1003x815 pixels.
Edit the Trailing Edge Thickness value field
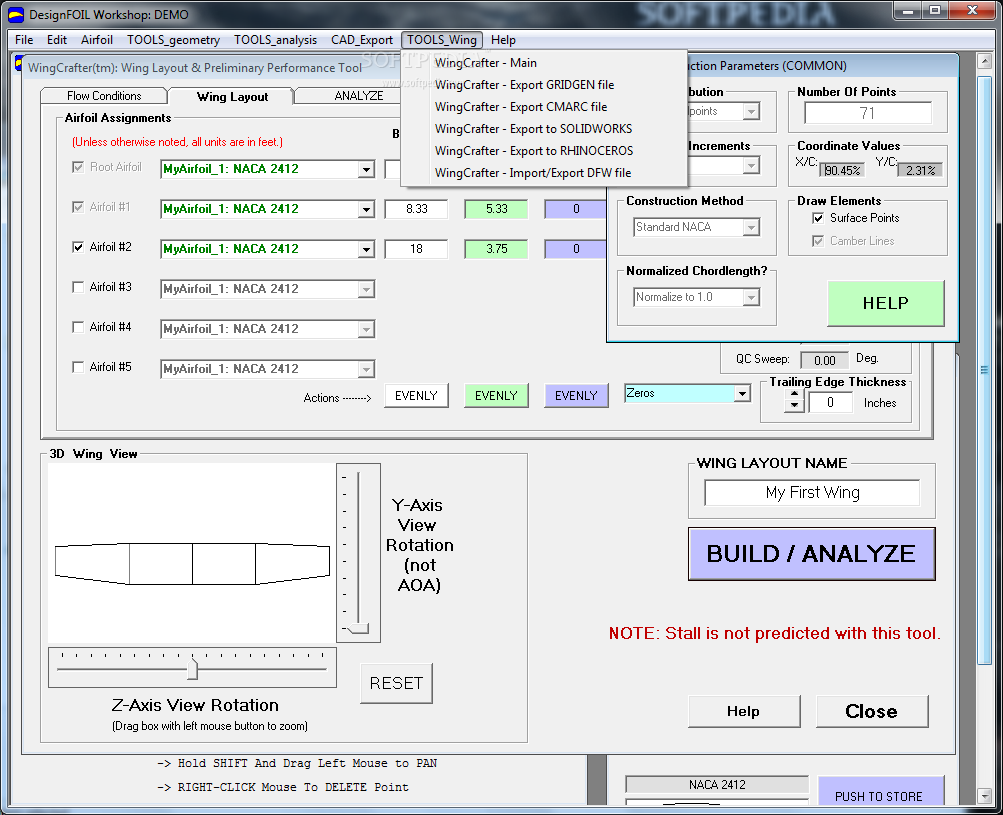[830, 402]
